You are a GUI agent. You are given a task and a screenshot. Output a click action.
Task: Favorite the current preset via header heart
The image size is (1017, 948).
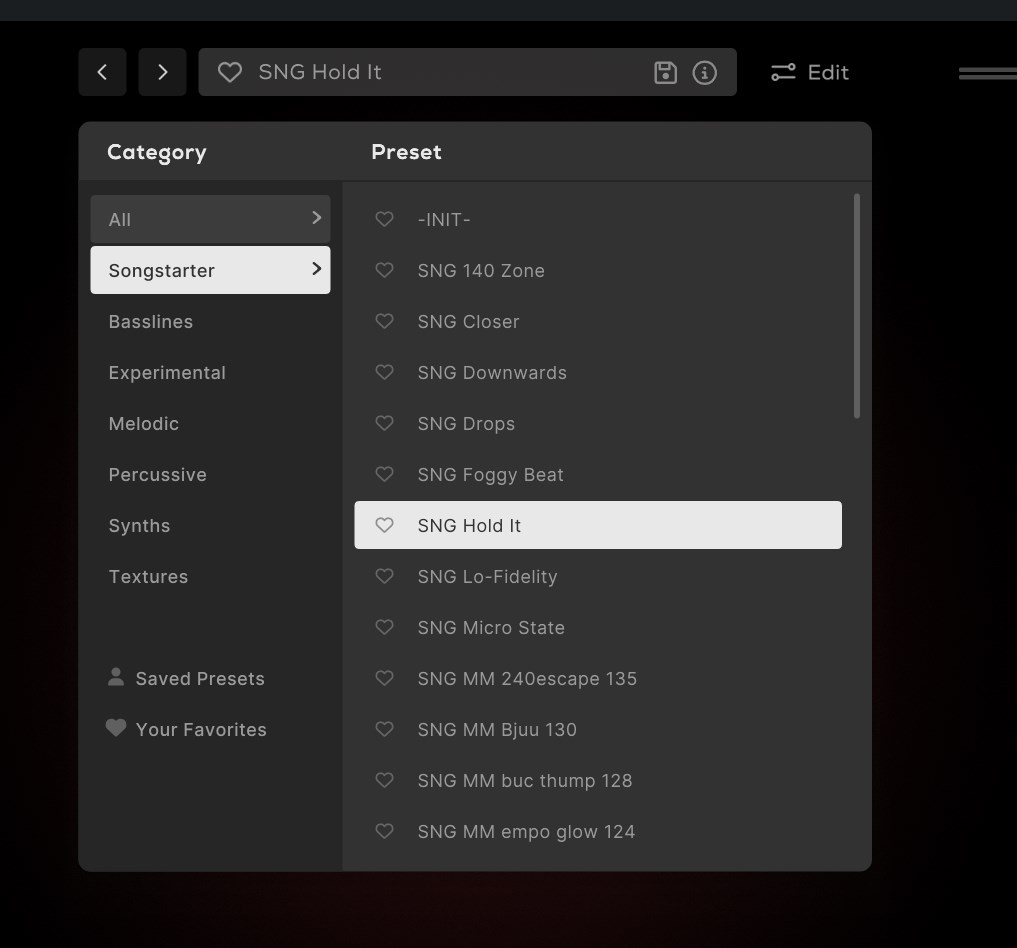[230, 72]
